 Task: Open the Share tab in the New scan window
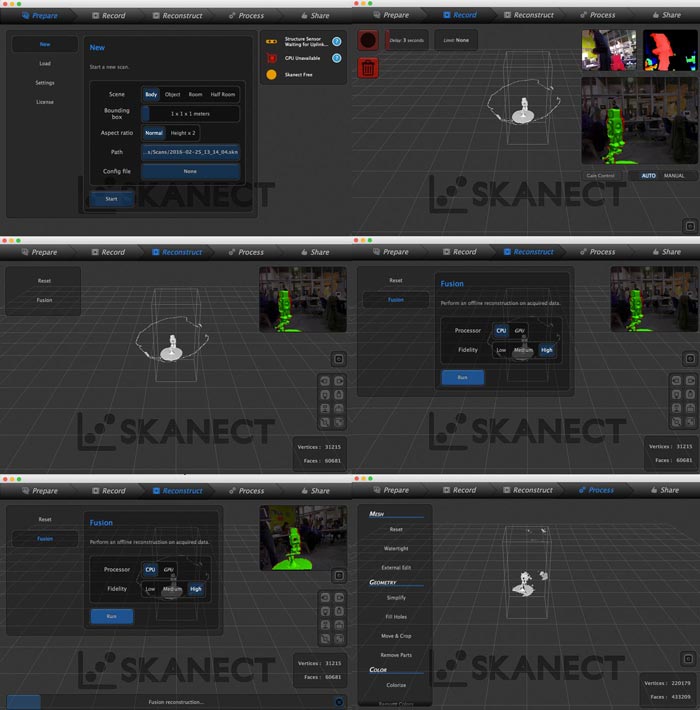(x=315, y=15)
